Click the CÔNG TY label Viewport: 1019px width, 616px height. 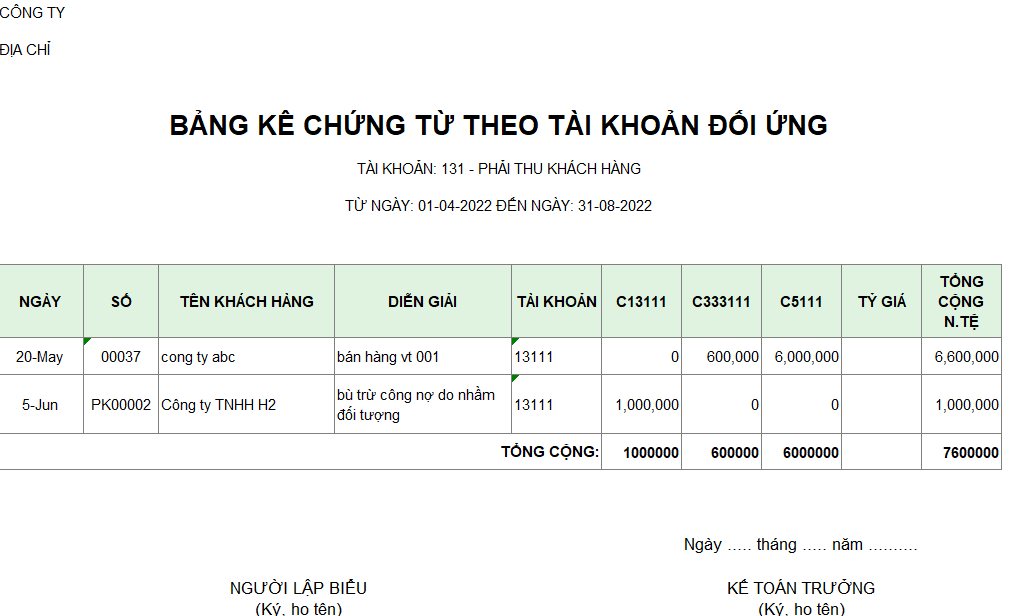[32, 12]
